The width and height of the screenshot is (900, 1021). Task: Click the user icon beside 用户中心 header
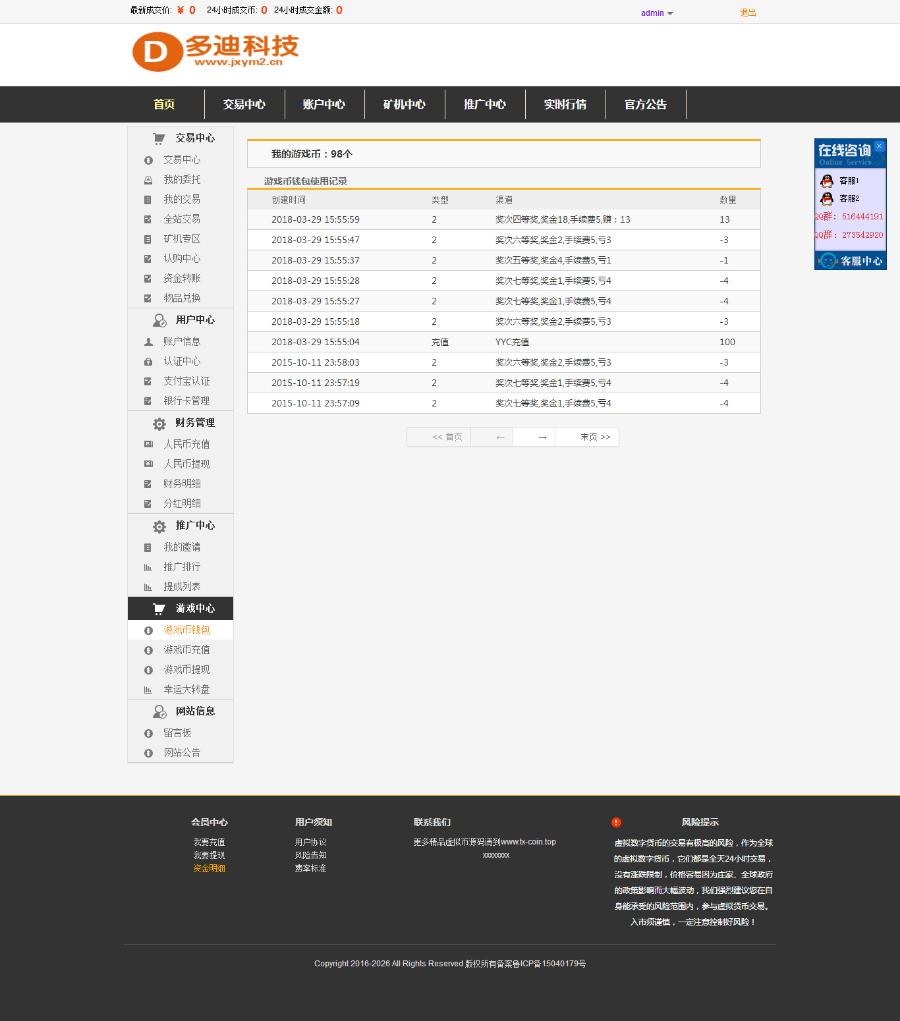[x=160, y=320]
